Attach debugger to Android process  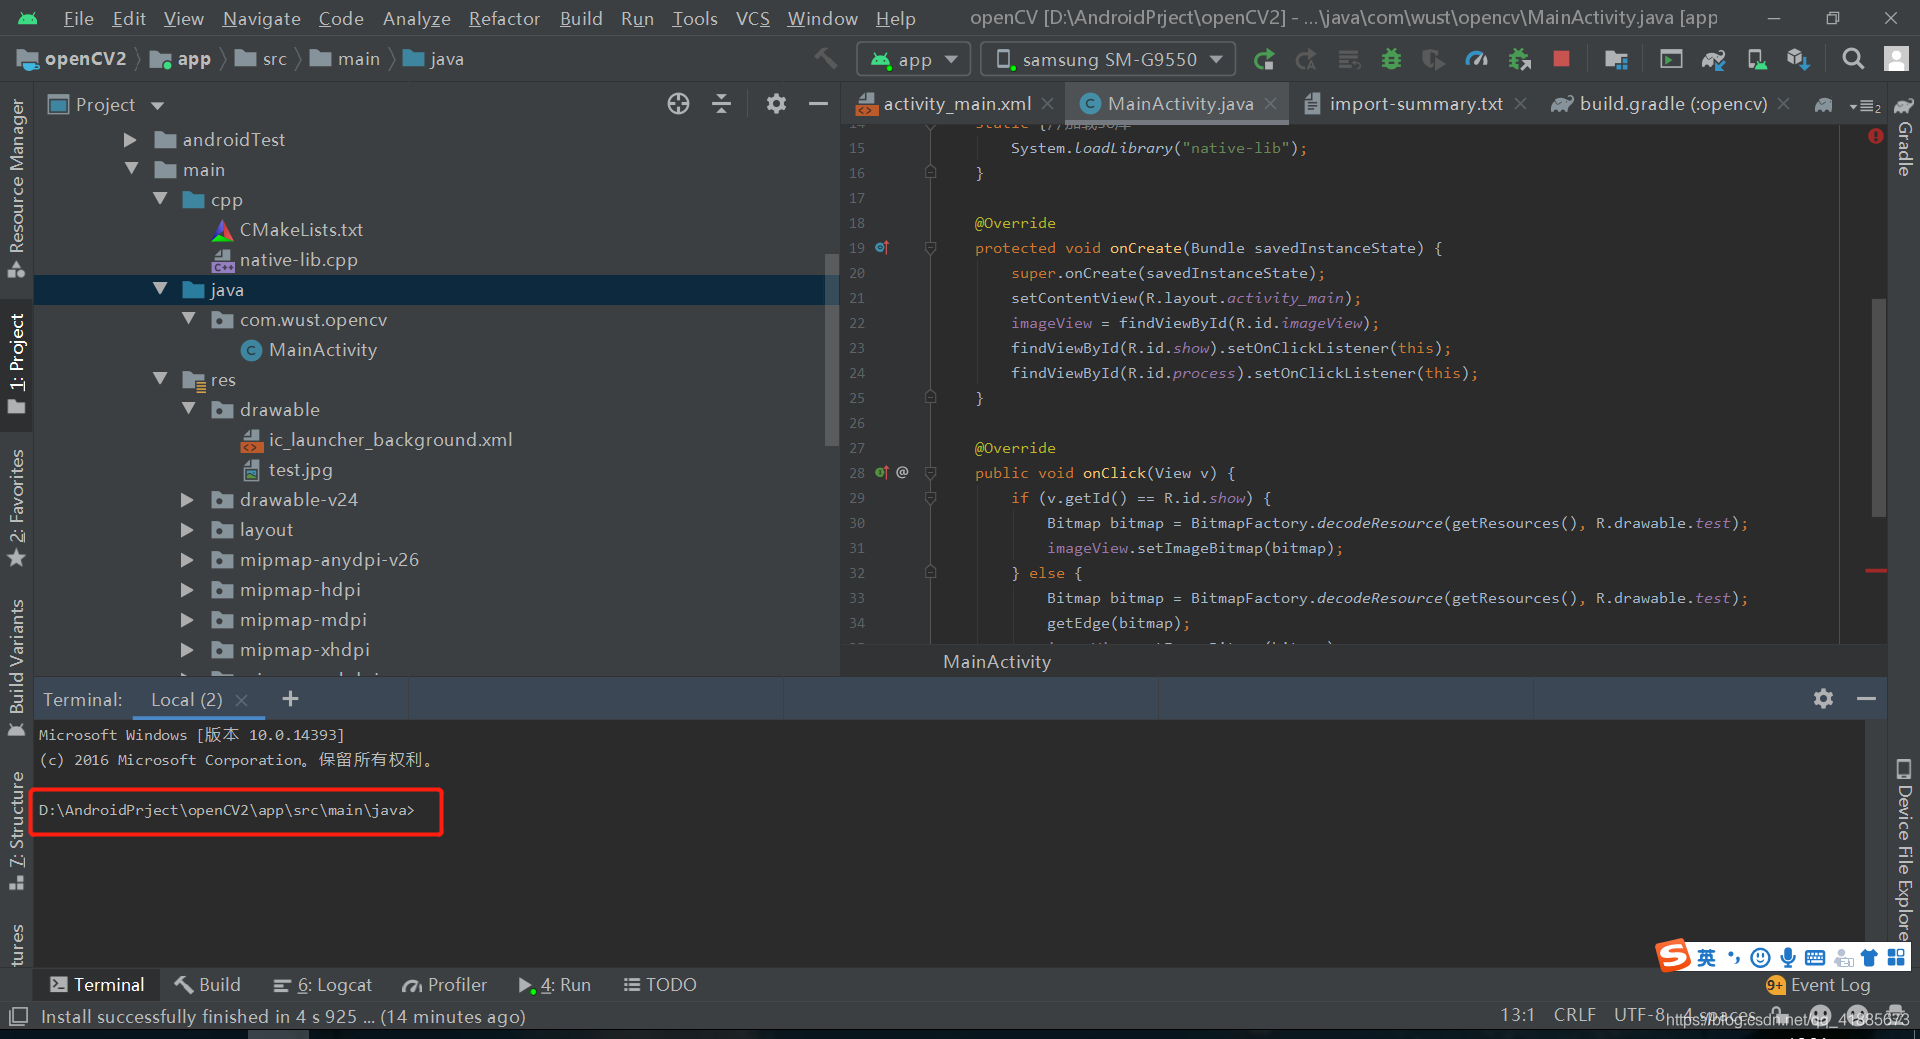pyautogui.click(x=1519, y=60)
